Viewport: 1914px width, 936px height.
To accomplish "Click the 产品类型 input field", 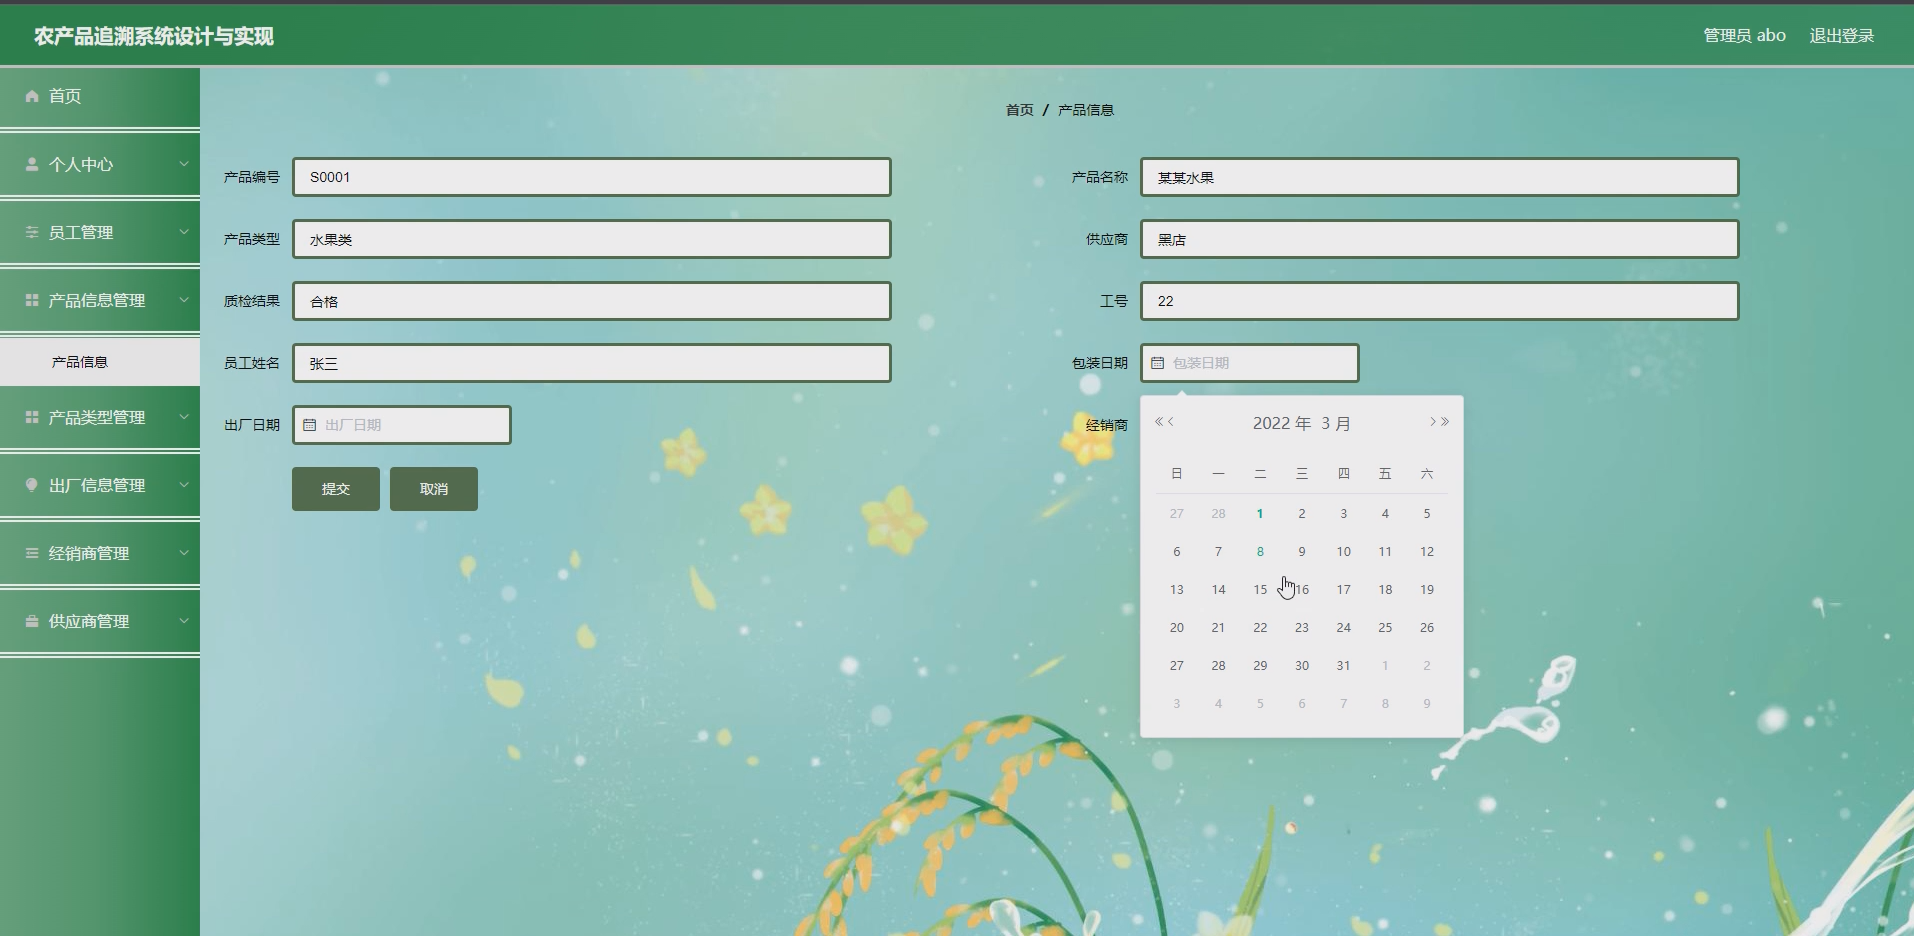I will click(592, 239).
